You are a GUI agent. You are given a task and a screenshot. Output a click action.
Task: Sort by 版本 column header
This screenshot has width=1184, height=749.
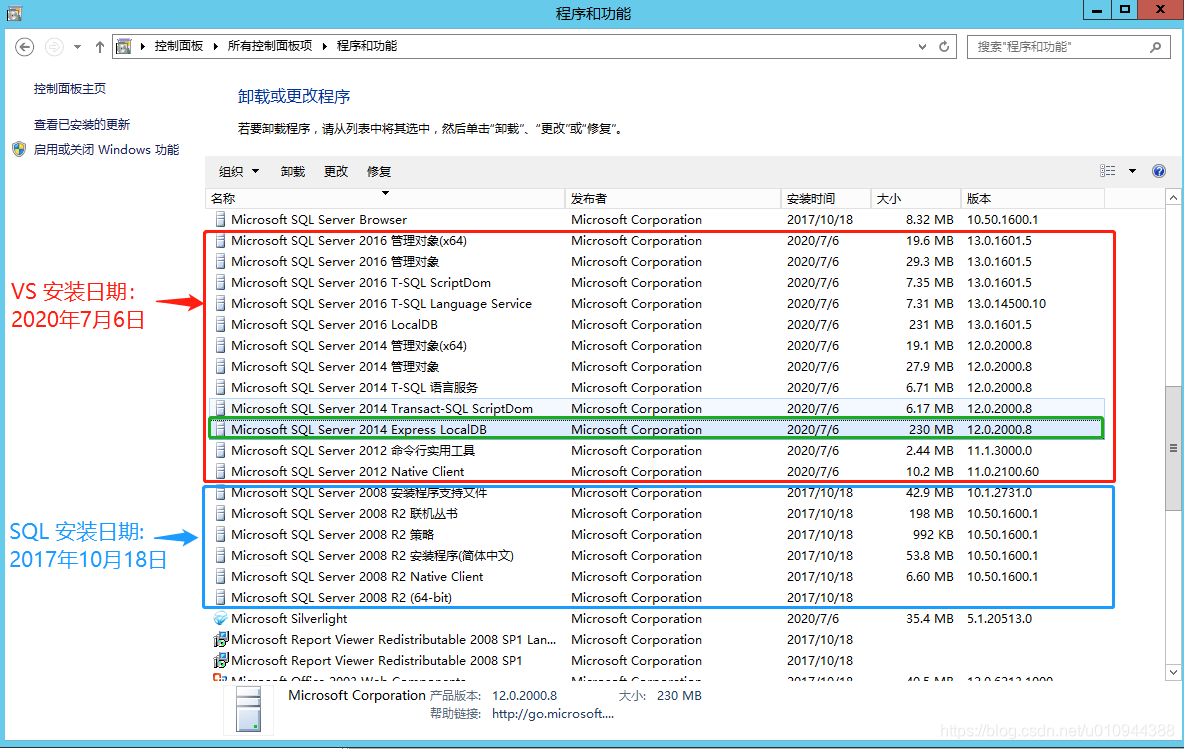point(1032,199)
